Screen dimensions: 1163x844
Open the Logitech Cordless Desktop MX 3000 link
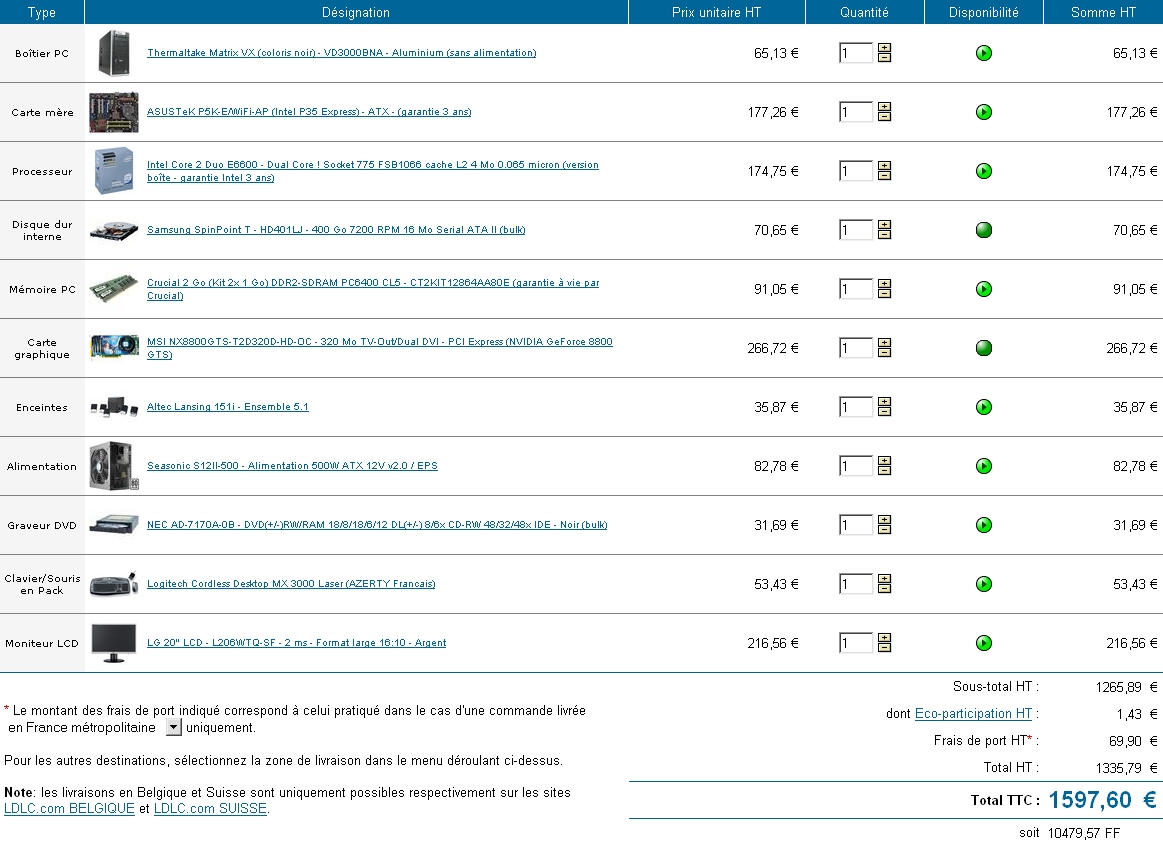point(291,584)
